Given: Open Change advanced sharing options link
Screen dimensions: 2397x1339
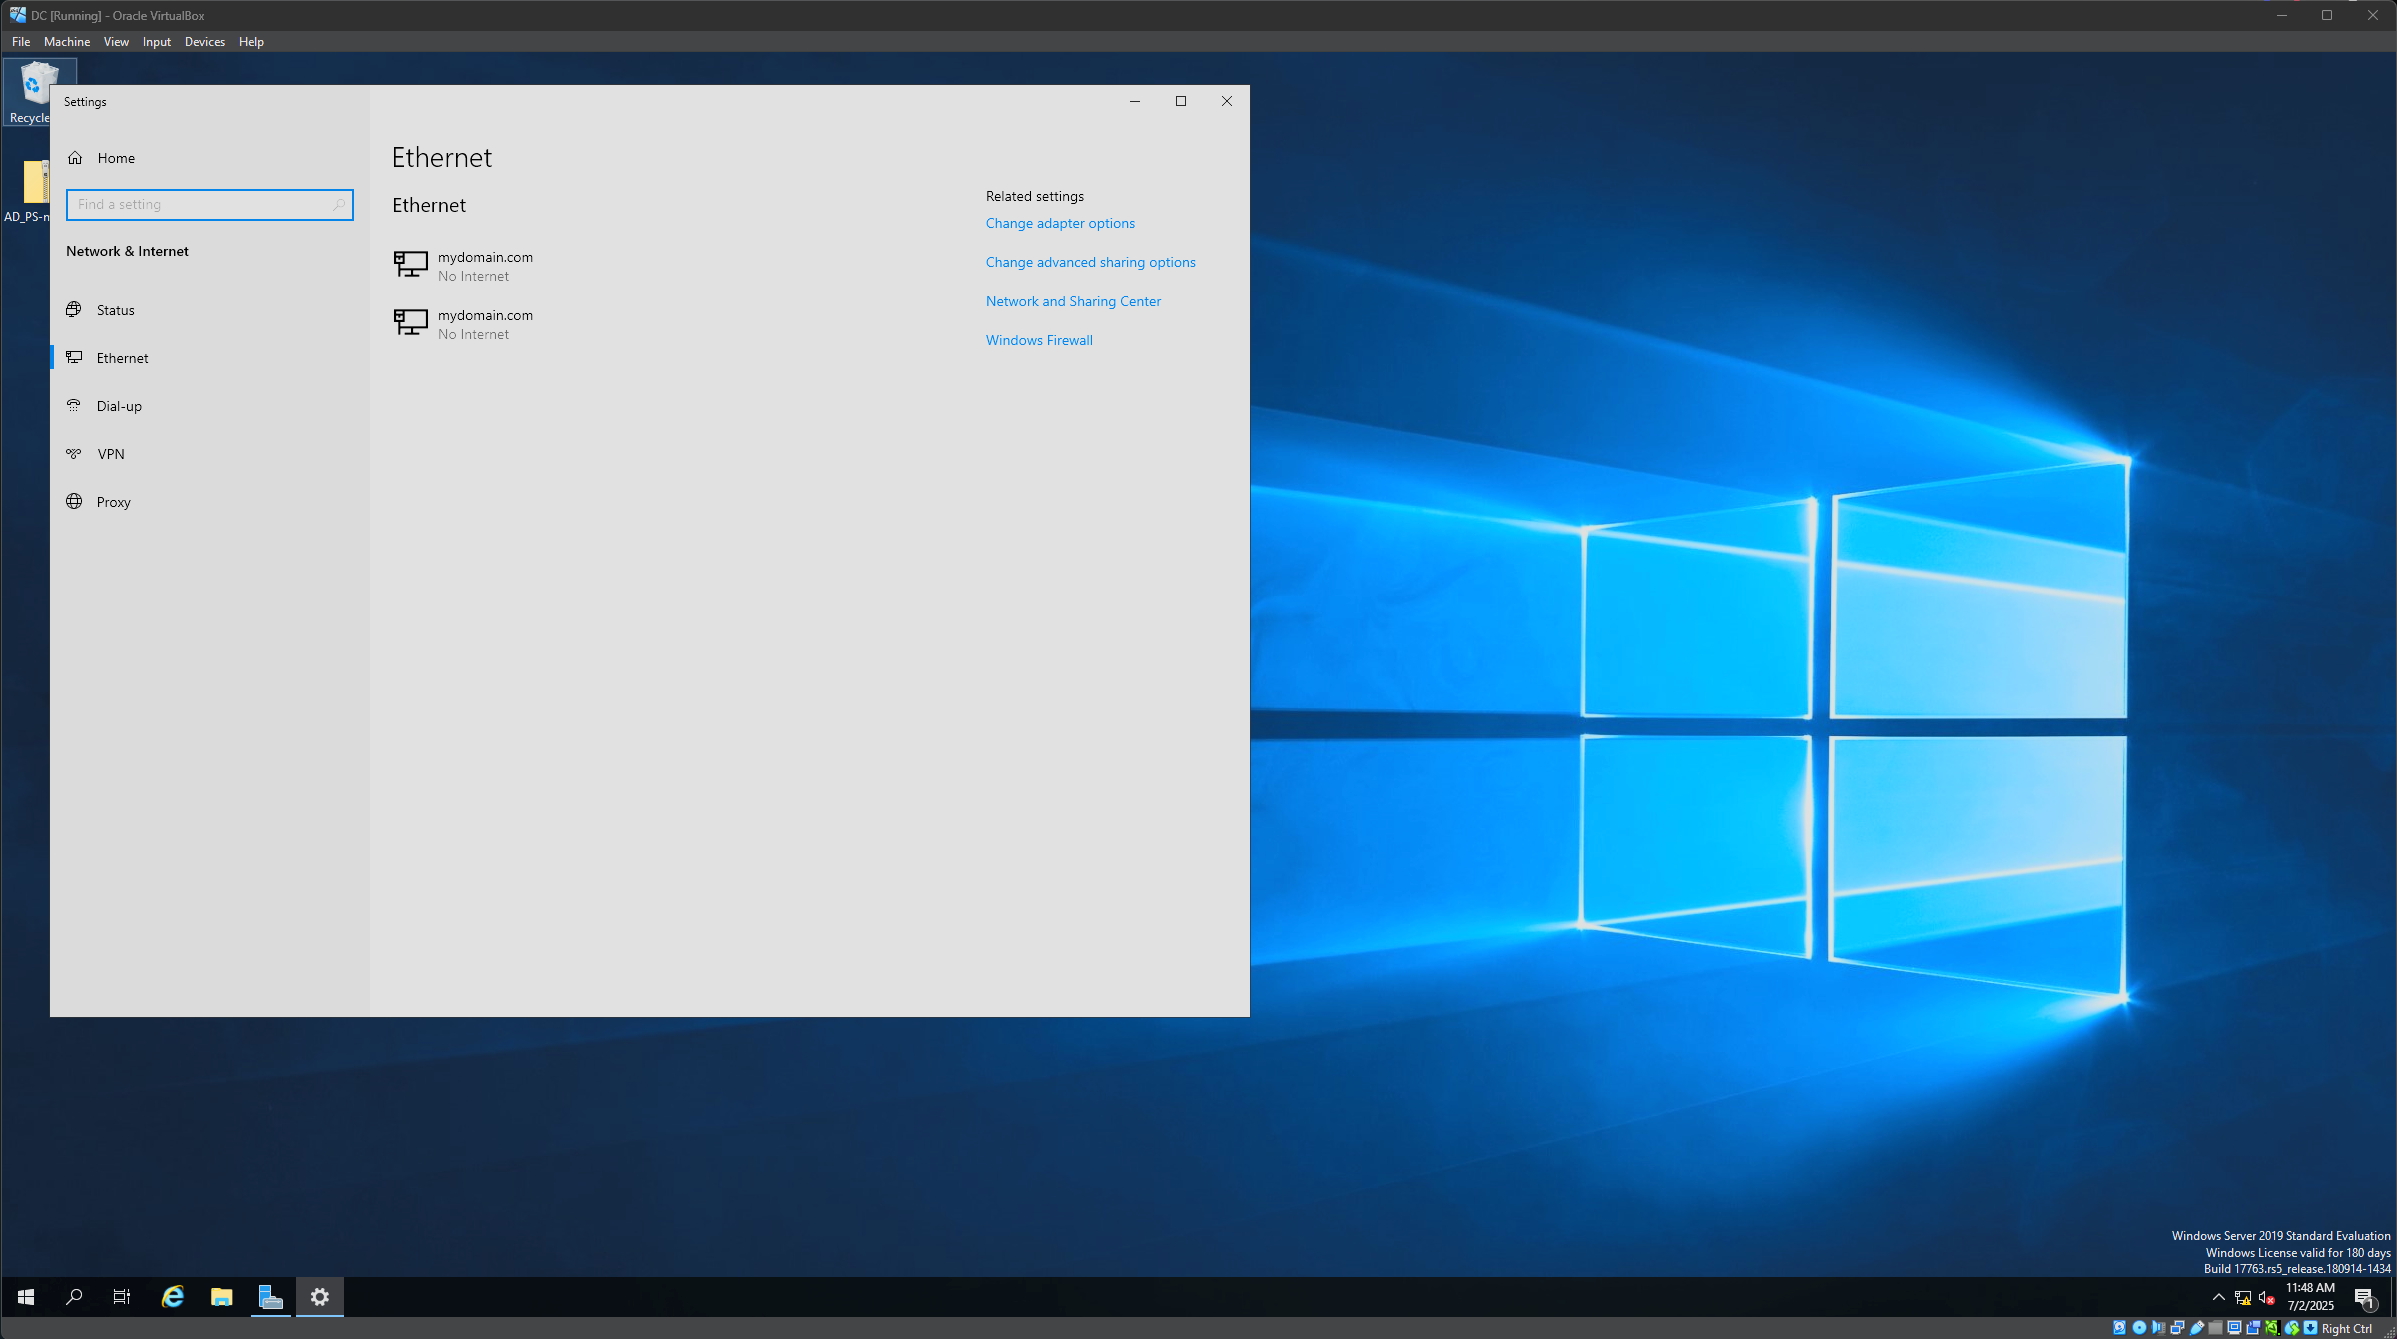Looking at the screenshot, I should click(1091, 262).
